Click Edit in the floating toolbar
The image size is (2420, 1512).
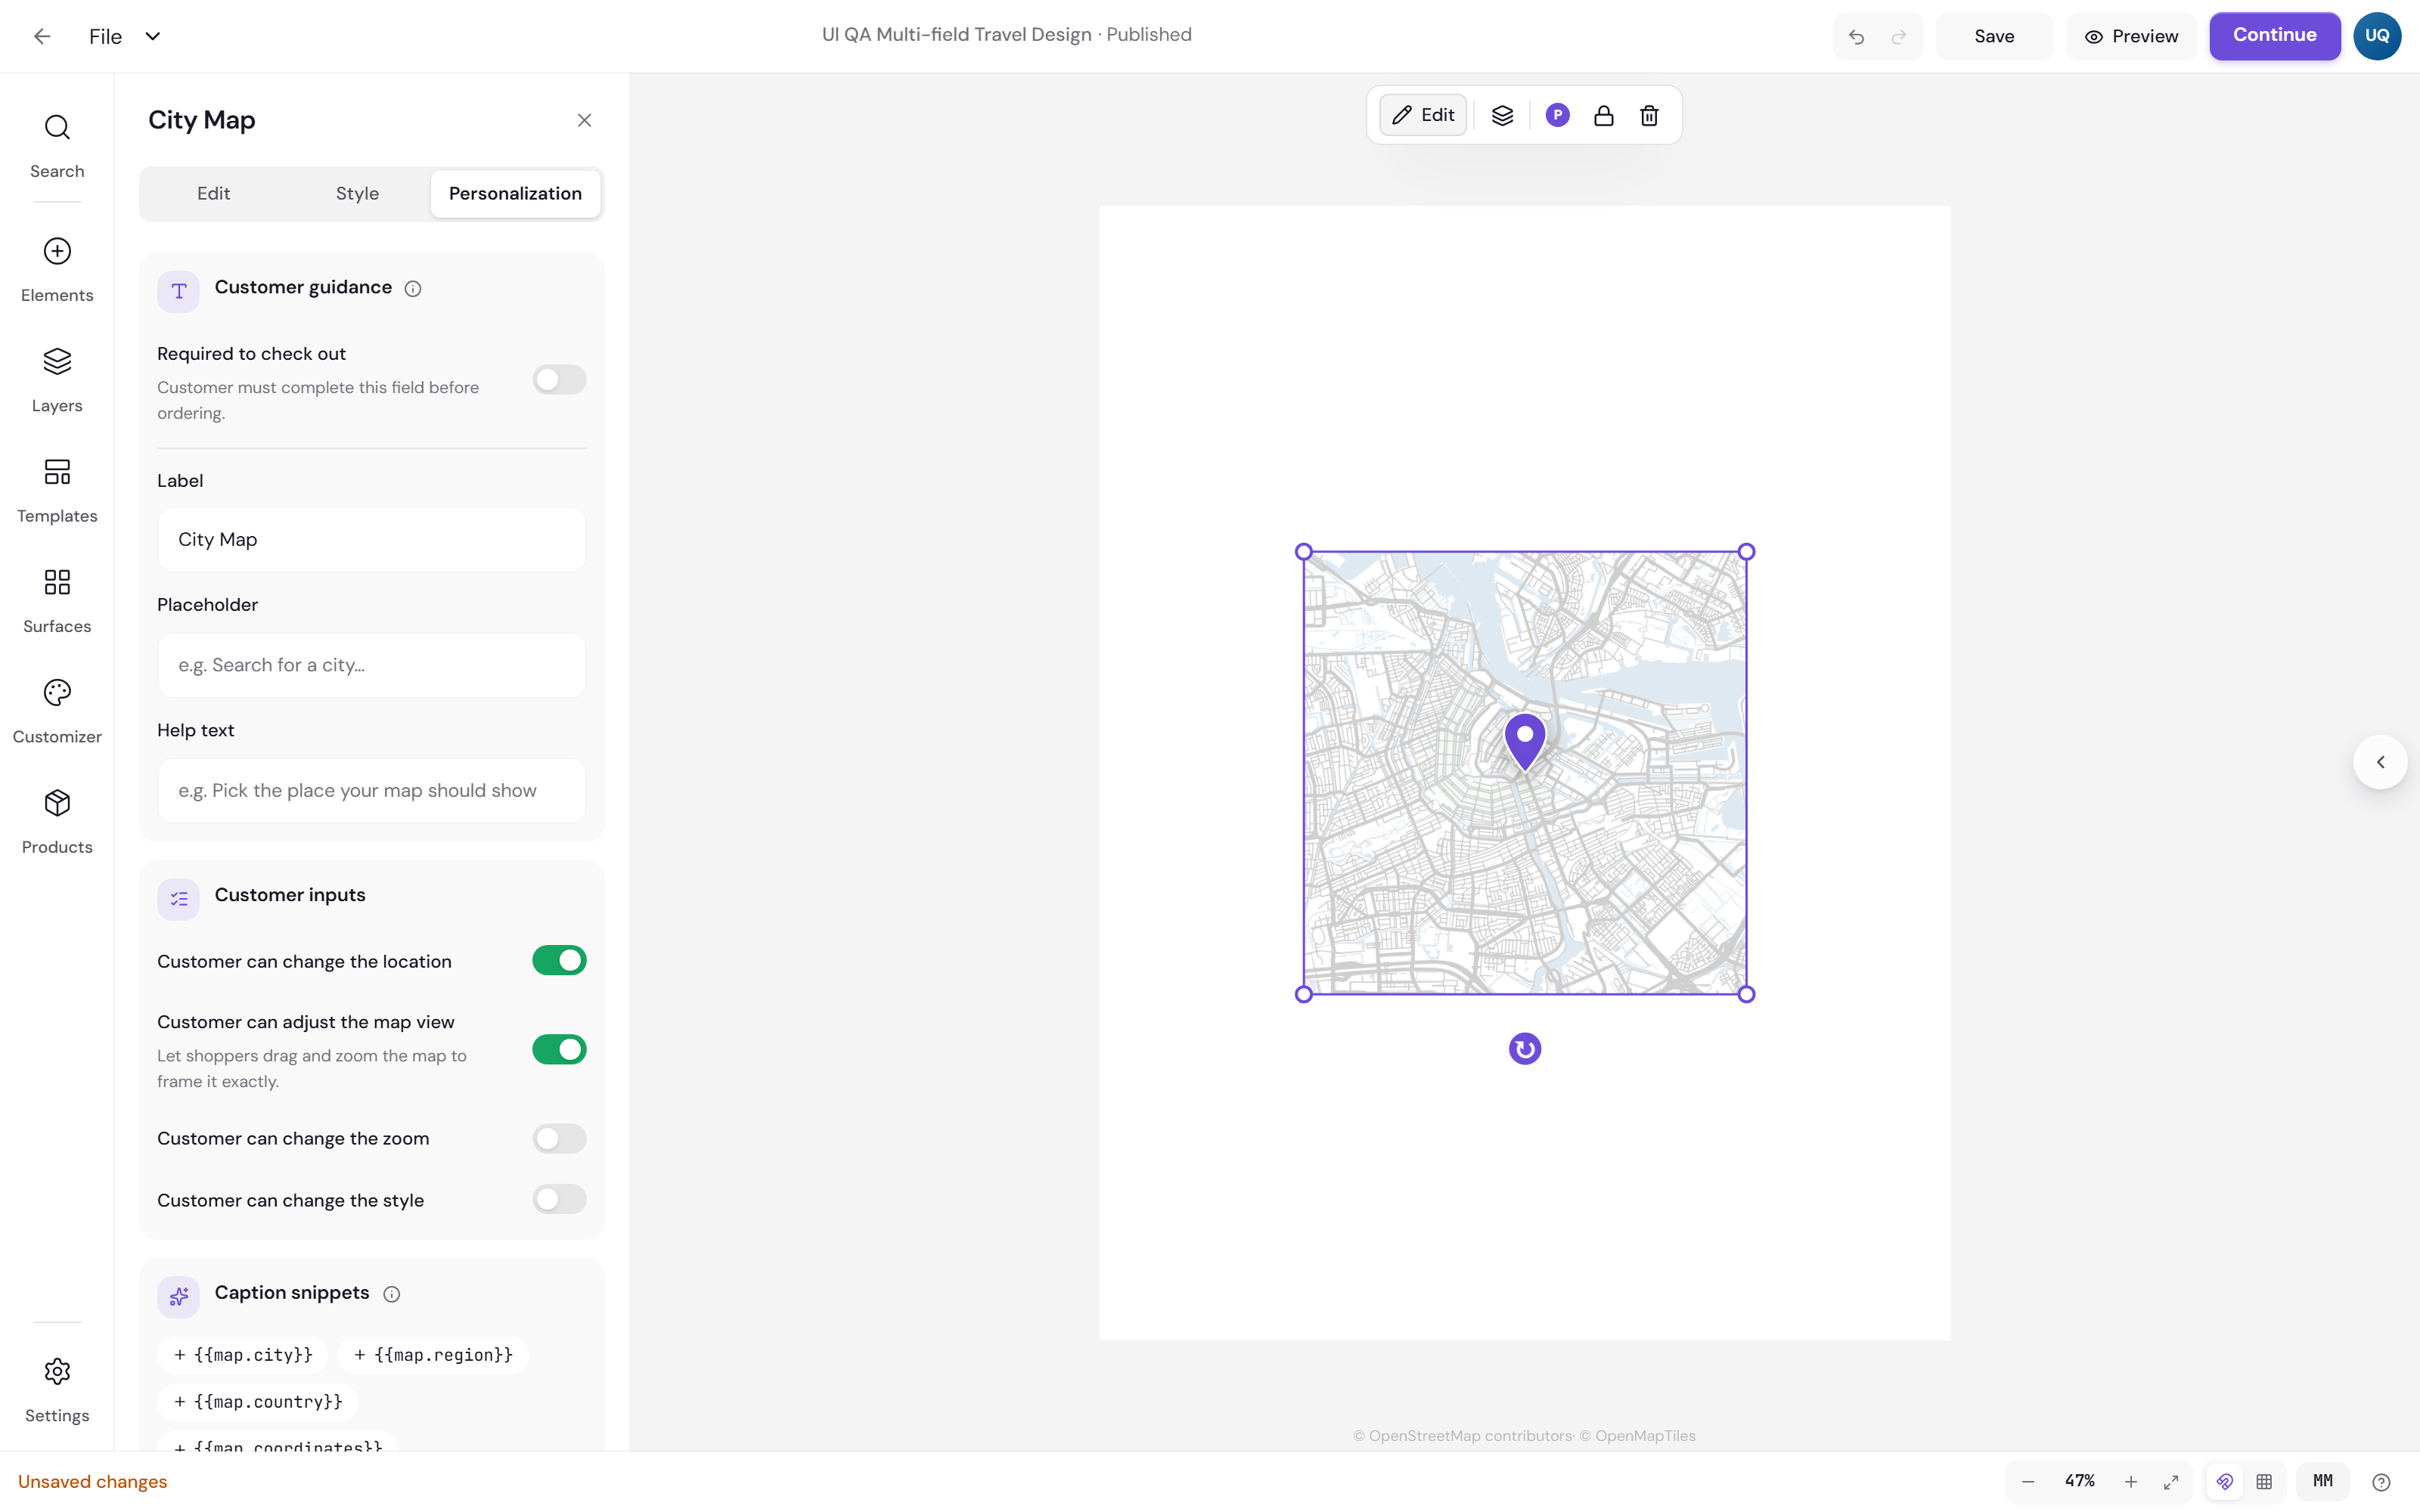[1423, 115]
